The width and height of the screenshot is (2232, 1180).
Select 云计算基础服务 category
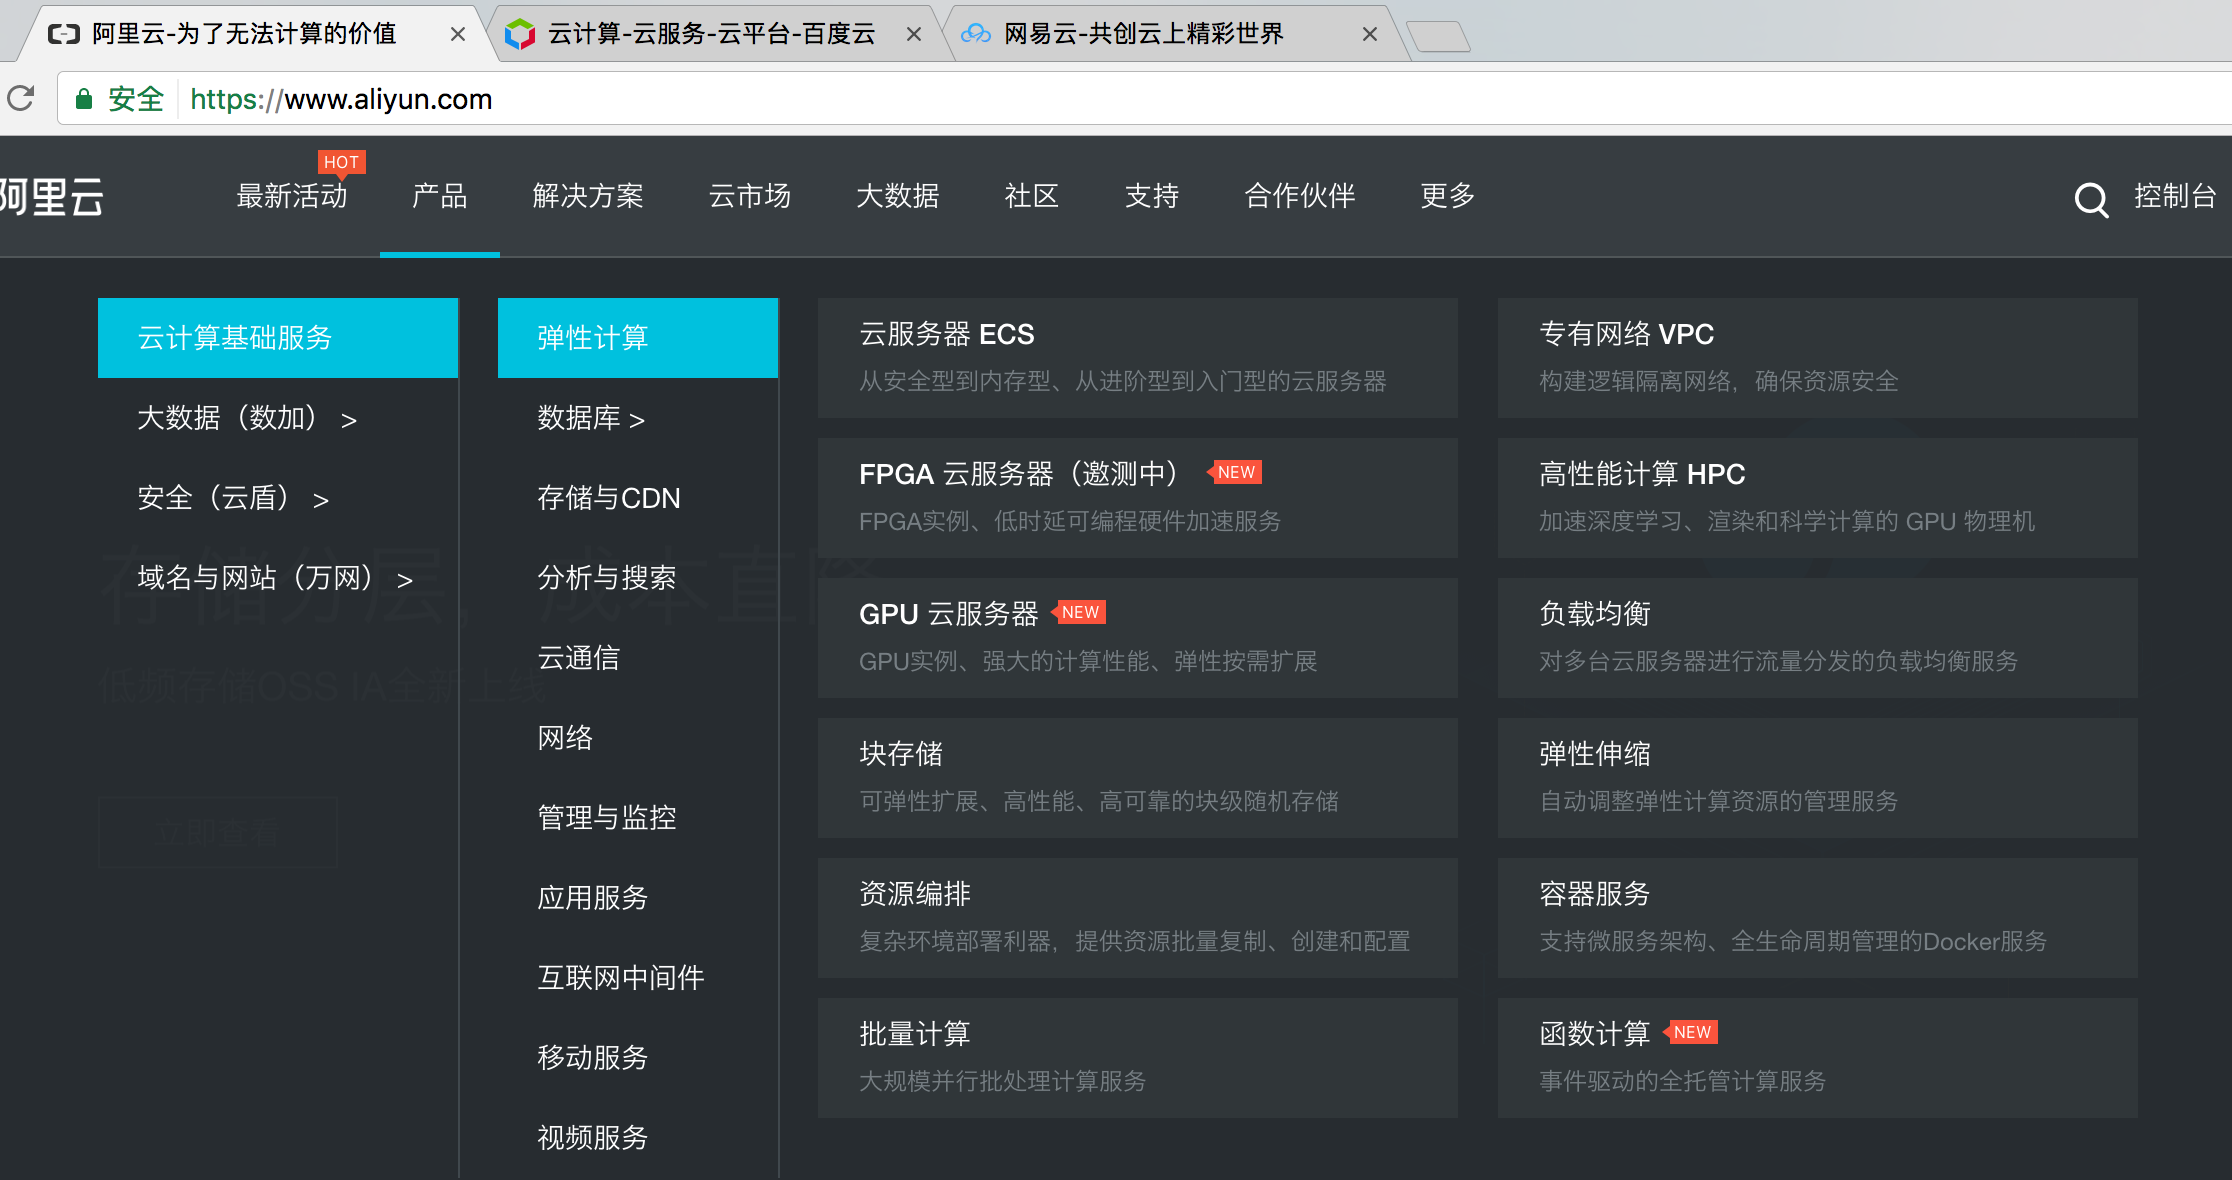point(278,338)
